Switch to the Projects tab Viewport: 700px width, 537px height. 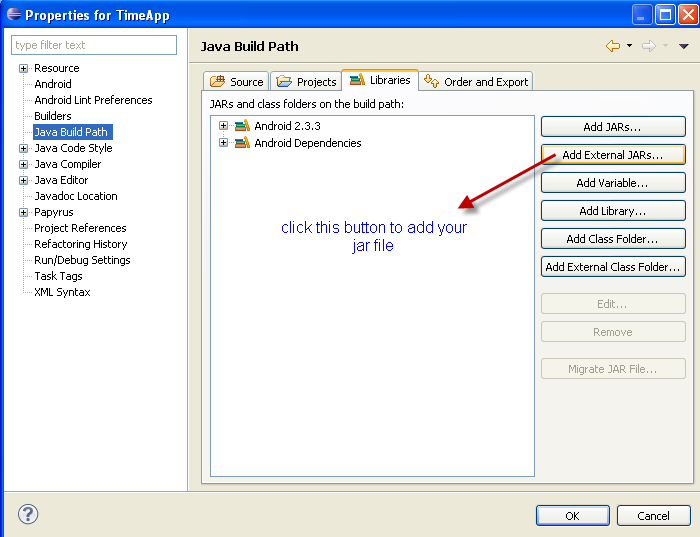(306, 82)
